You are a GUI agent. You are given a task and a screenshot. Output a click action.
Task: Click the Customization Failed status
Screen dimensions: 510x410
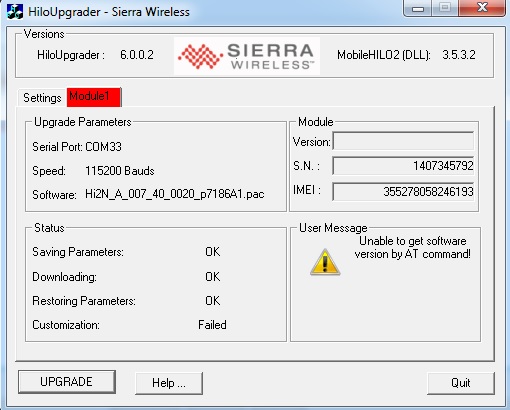(x=212, y=325)
